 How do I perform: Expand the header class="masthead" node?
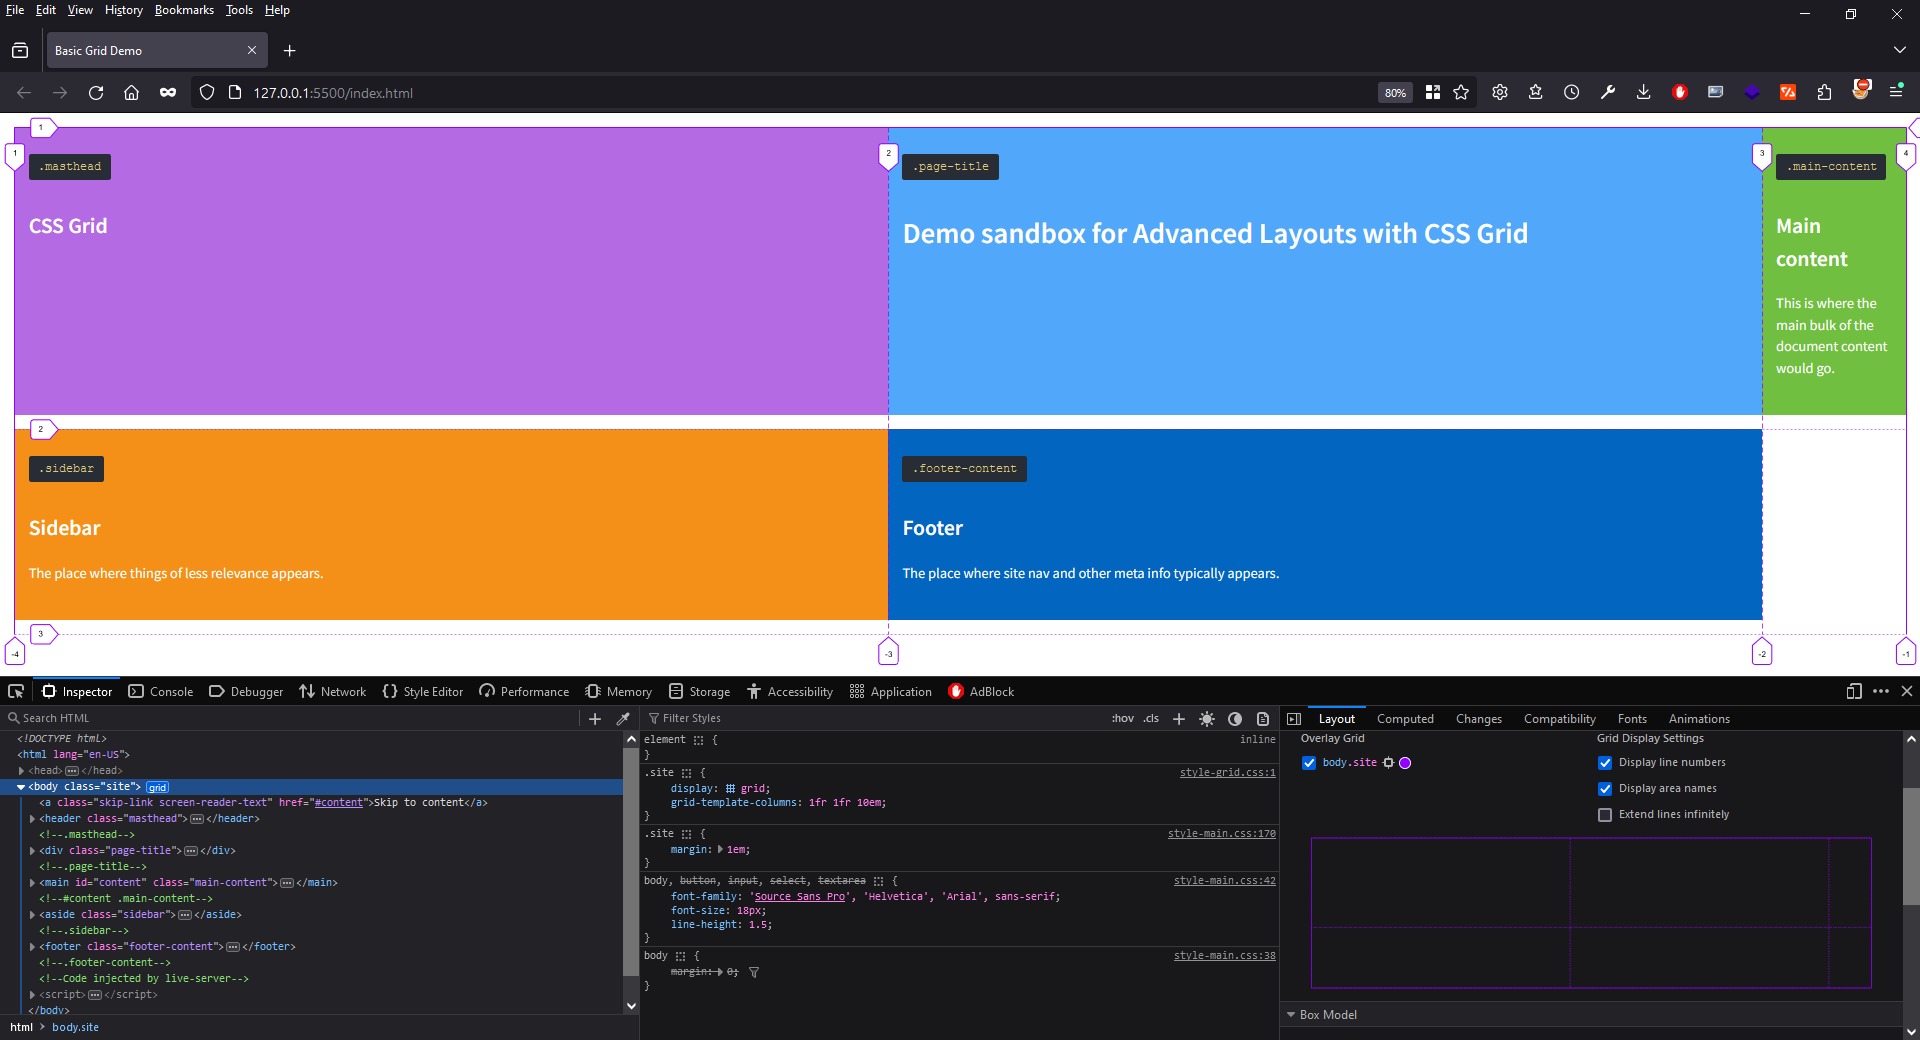32,819
